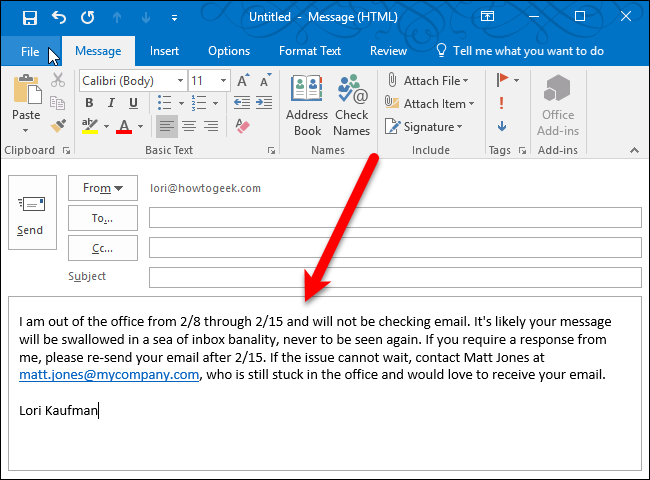Customize Quick Access Toolbar dropdown
Screen dimensions: 650x480
(x=175, y=18)
